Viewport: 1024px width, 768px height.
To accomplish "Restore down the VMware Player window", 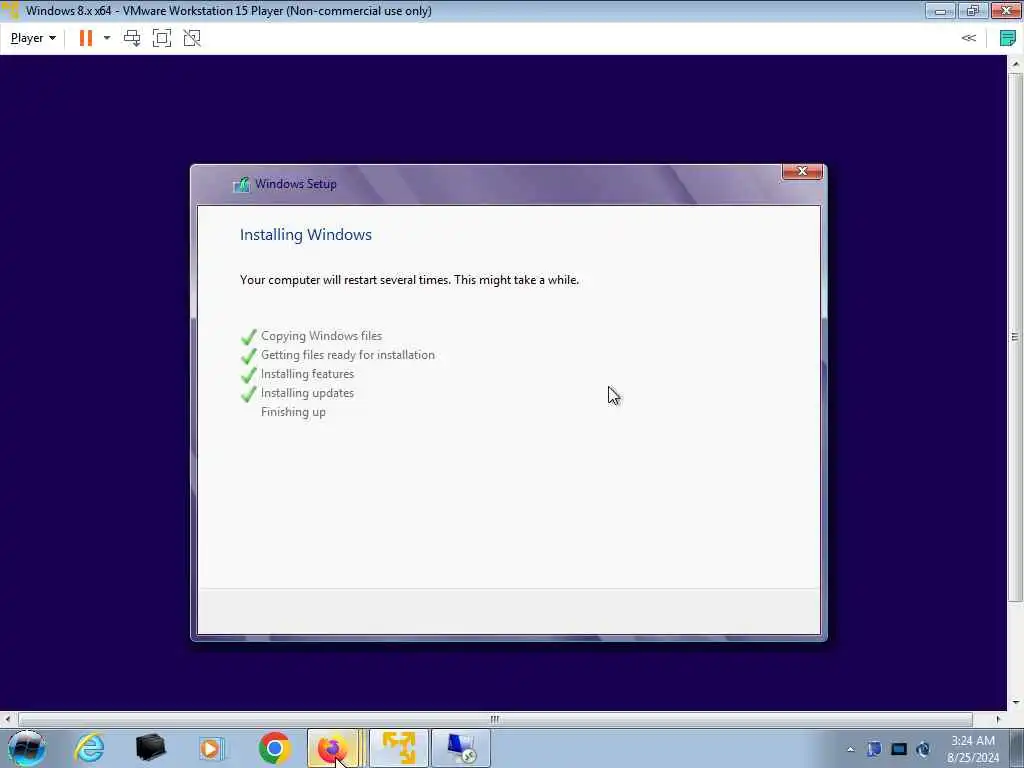I will click(973, 10).
